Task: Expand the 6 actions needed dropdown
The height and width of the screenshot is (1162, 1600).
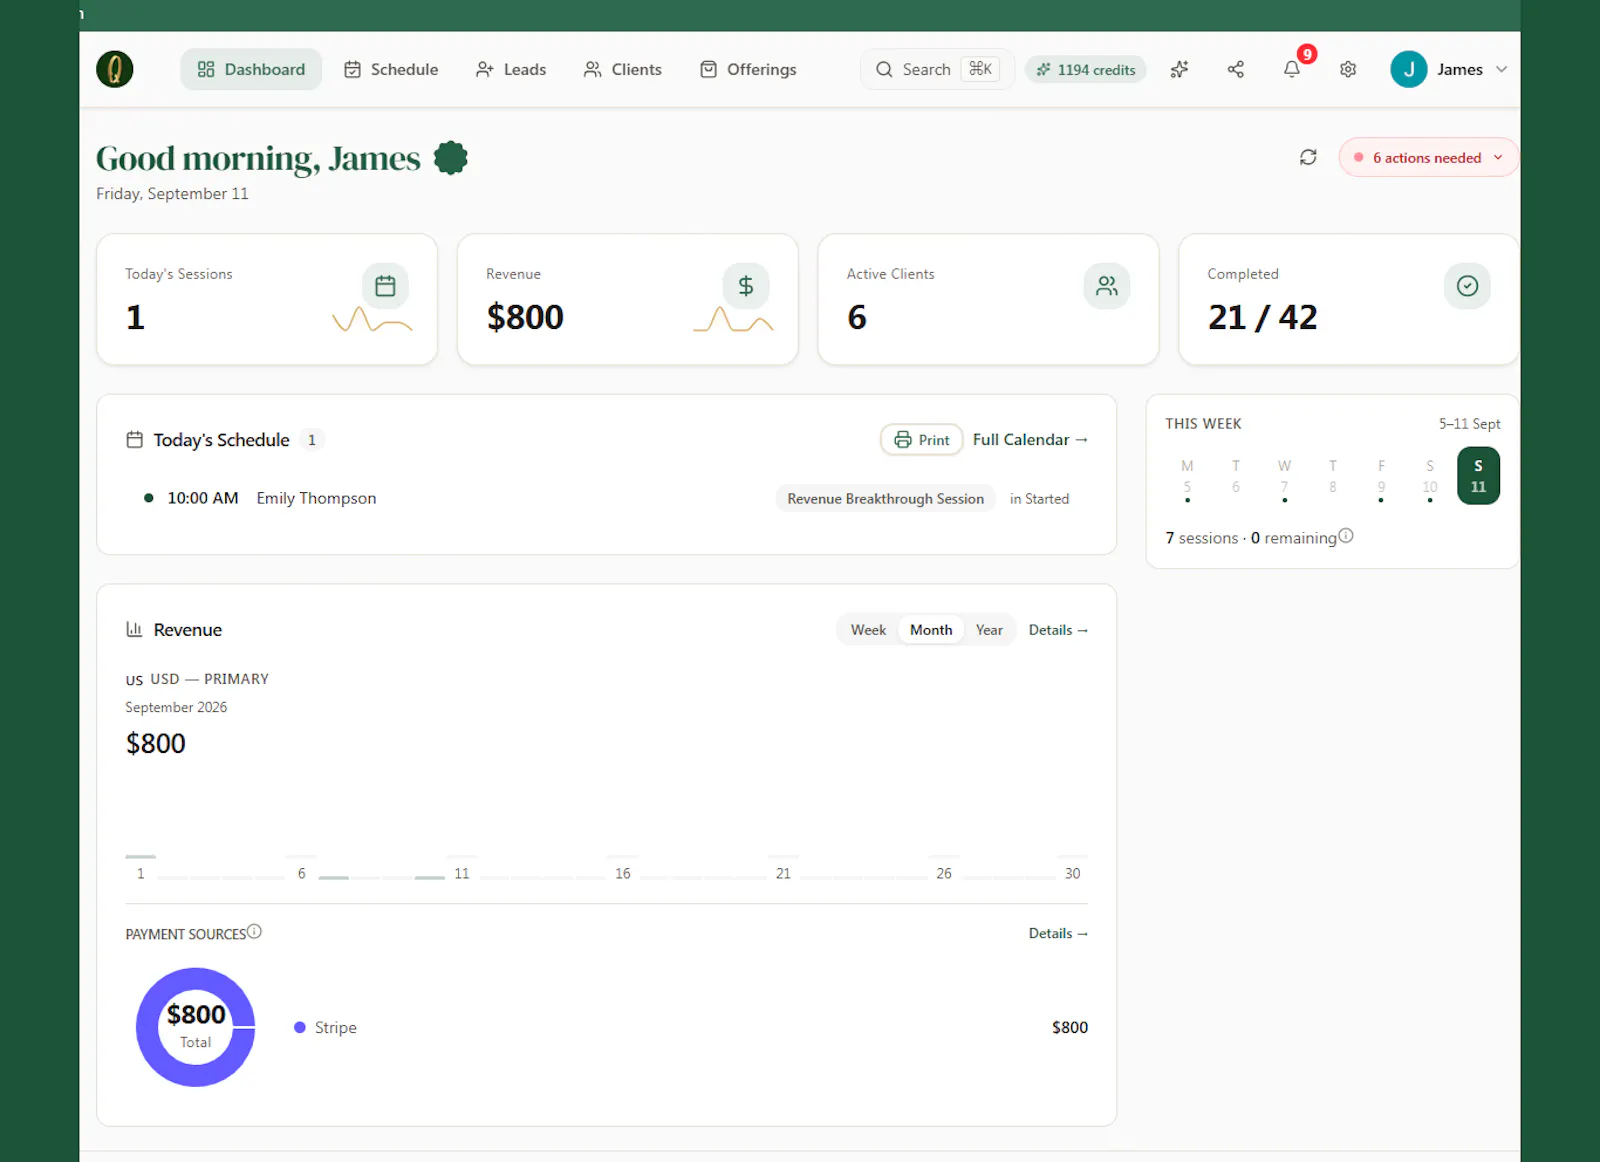Action: click(1428, 157)
